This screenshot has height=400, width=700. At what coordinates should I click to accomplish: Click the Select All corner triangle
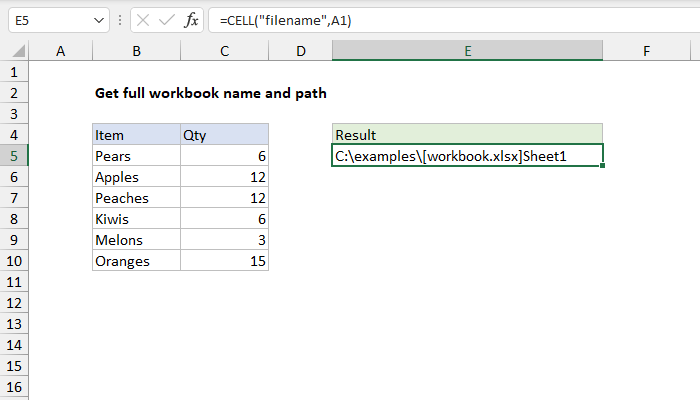[18, 51]
